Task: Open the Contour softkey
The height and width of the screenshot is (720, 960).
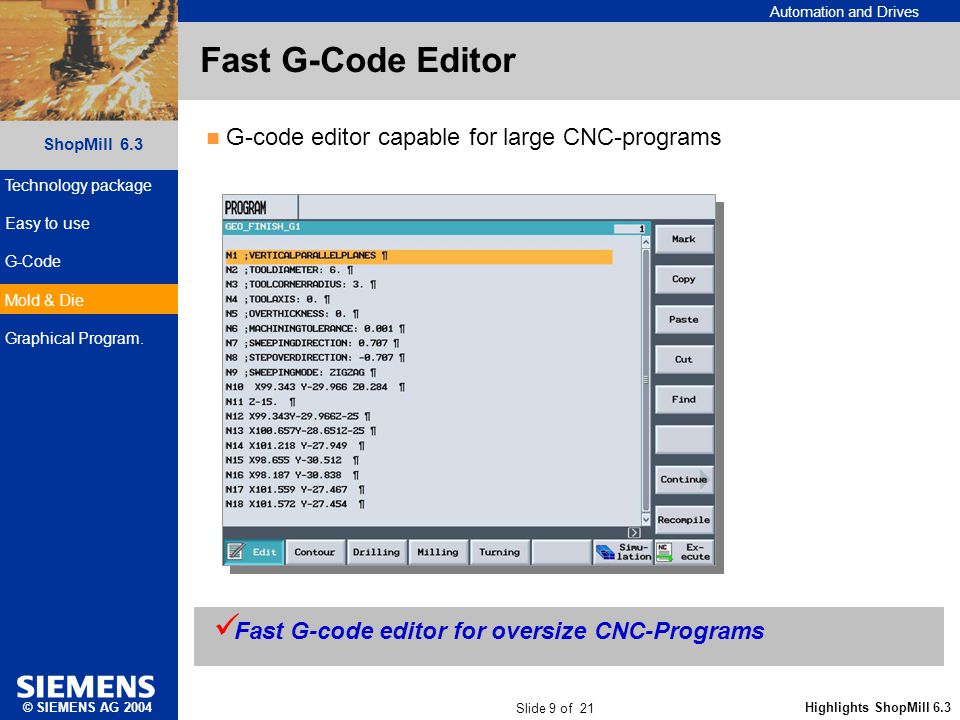Action: coord(315,552)
